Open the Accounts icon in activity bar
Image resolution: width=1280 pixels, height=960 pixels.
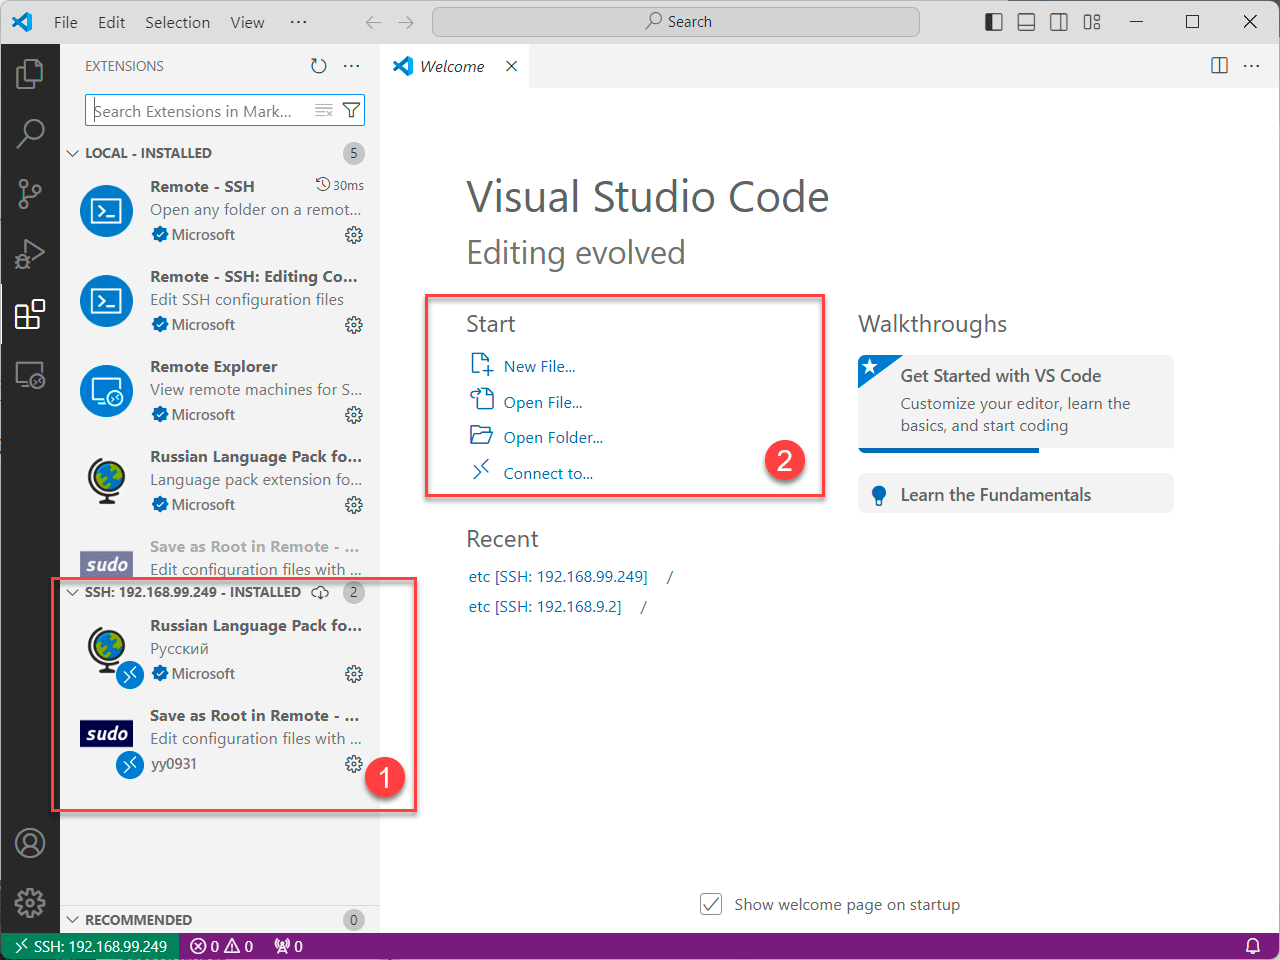30,843
